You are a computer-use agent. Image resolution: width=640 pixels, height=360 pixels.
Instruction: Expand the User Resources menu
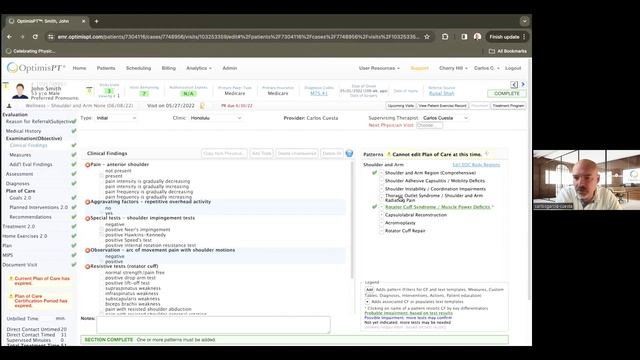379,68
